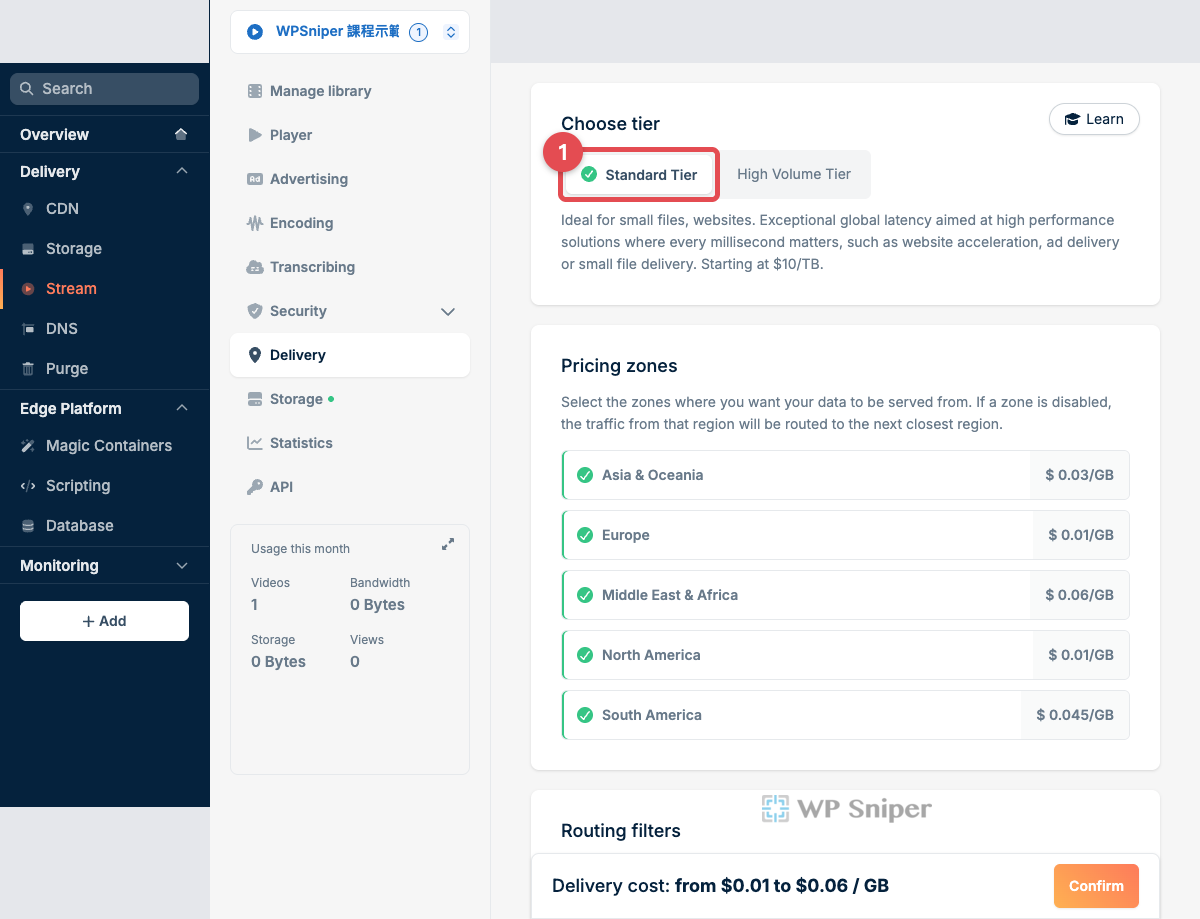Toggle the Middle East & Africa zone

click(x=846, y=595)
